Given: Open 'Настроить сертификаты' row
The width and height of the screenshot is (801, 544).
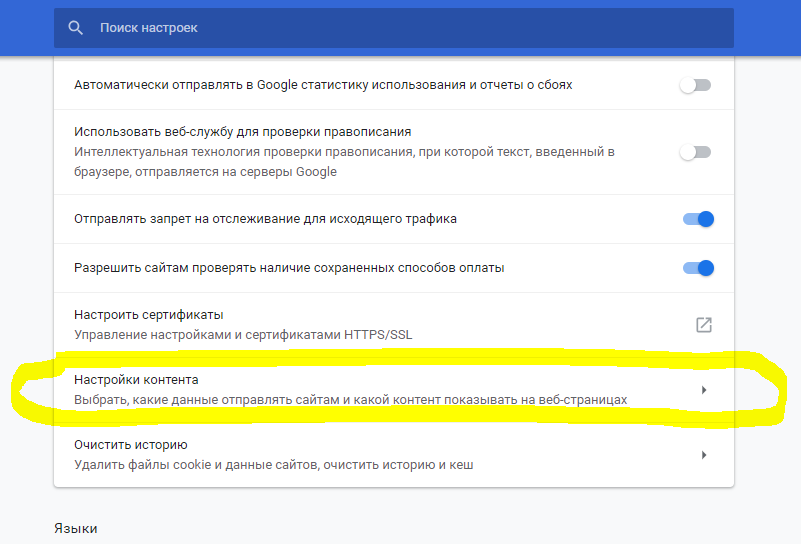Looking at the screenshot, I should 394,325.
